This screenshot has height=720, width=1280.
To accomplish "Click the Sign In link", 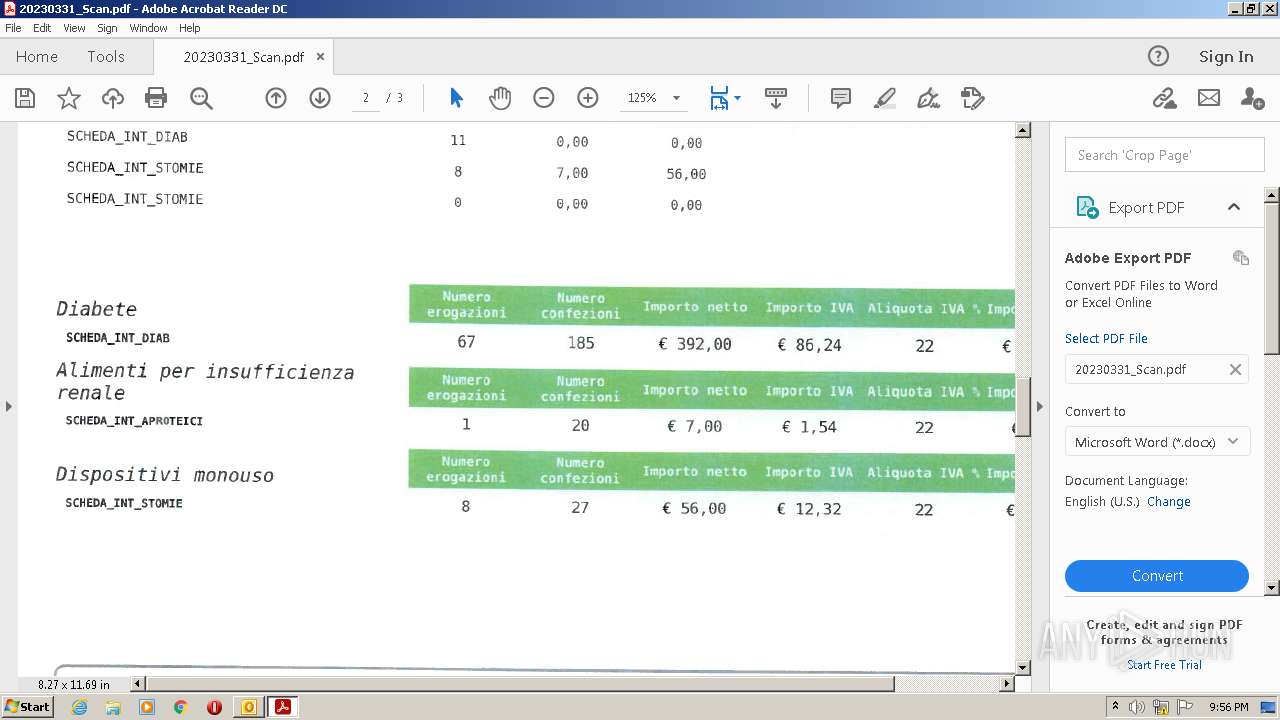I will click(x=1226, y=57).
